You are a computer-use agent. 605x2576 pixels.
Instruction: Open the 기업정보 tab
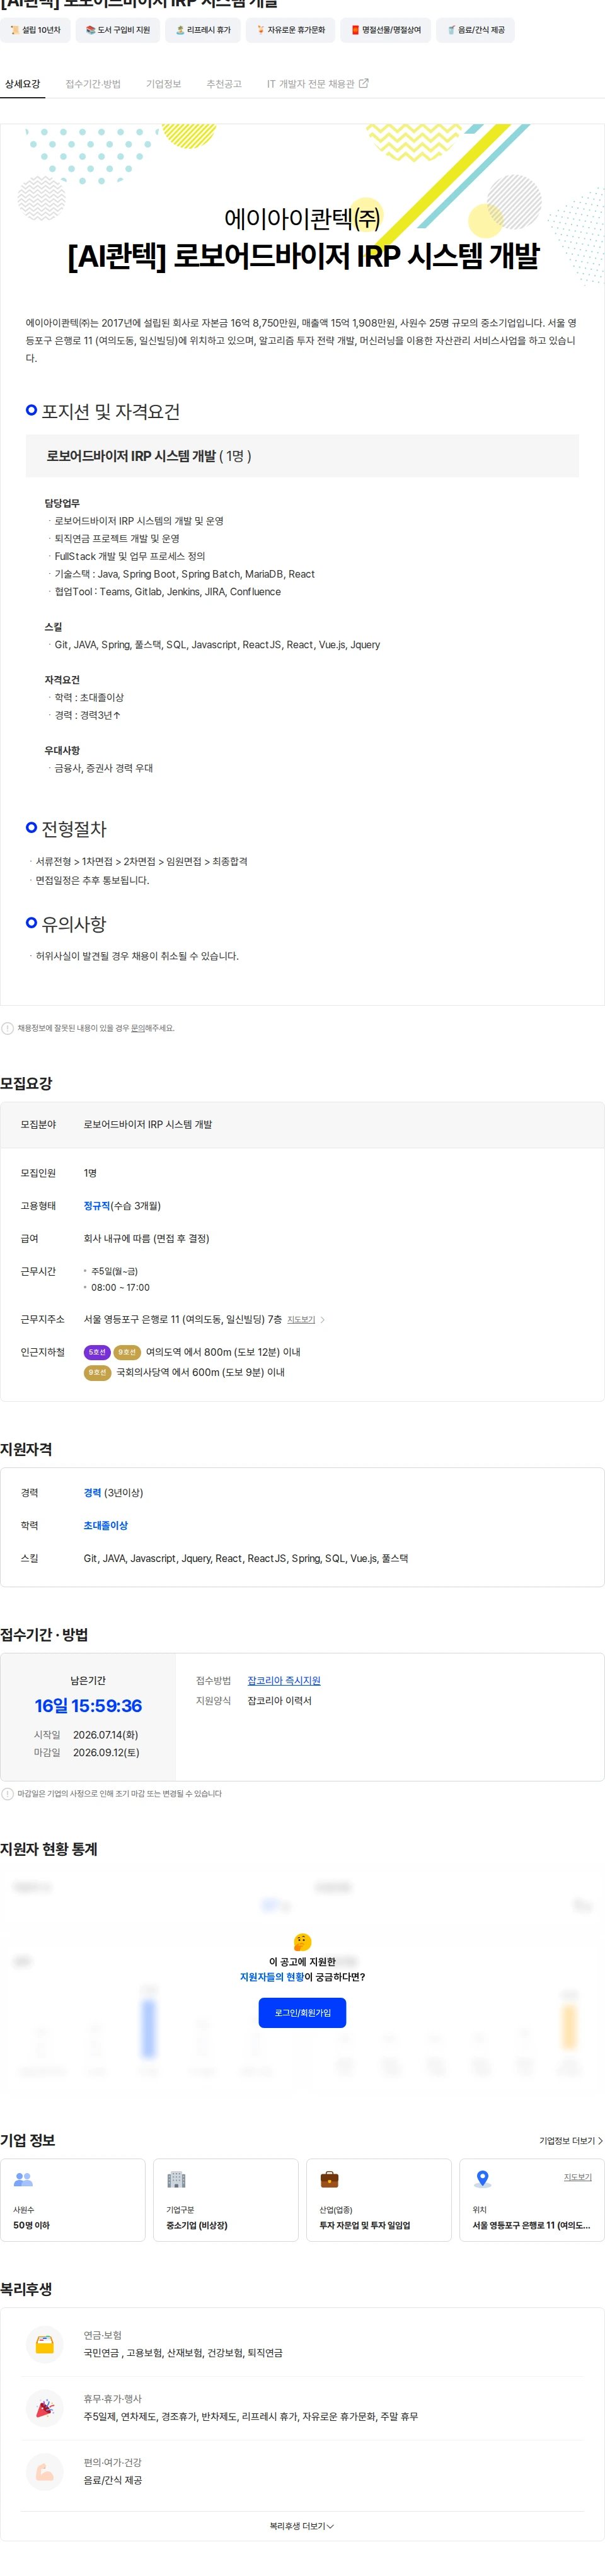tap(164, 84)
